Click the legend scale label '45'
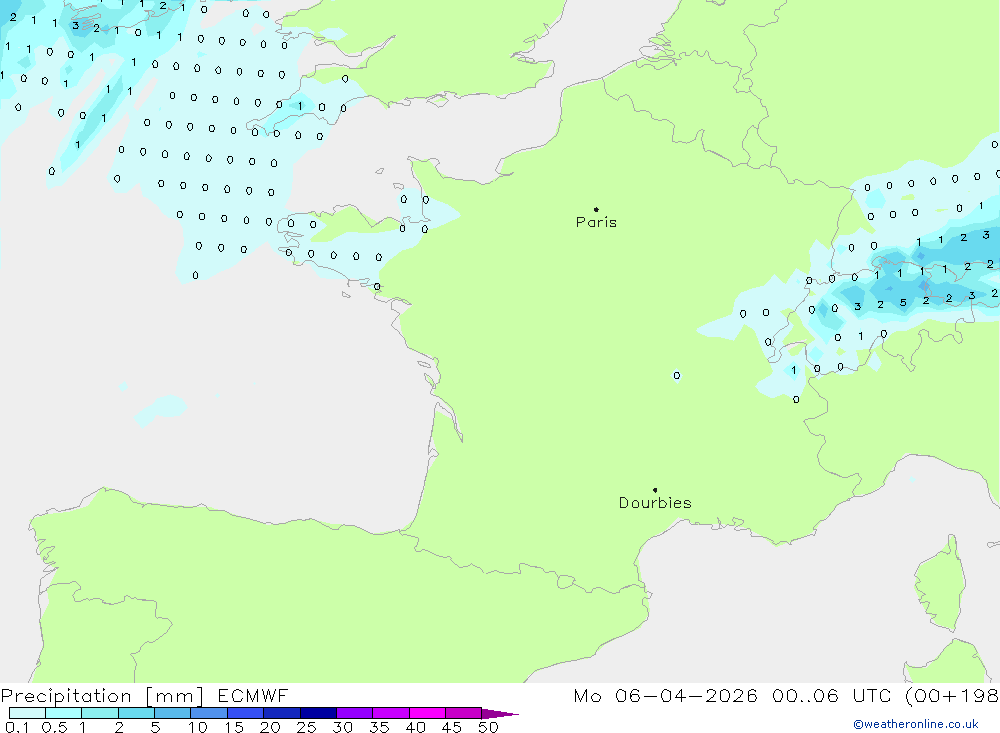This screenshot has height=733, width=1000. coord(452,727)
